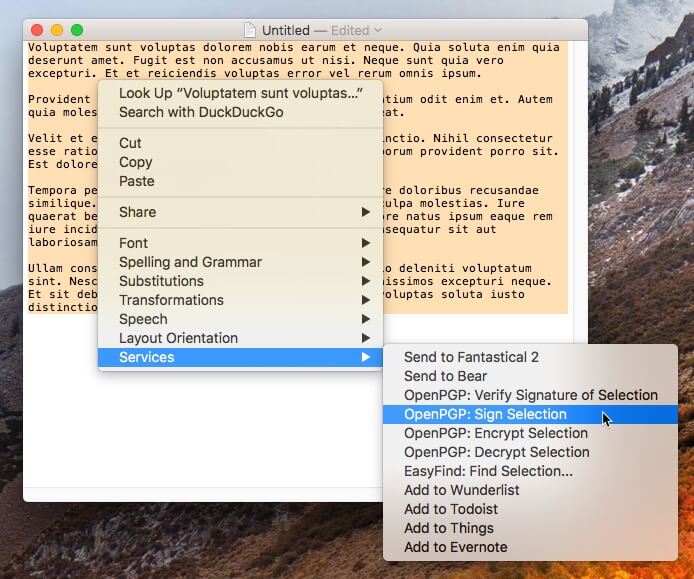Select Add to Wunderlist

(530, 490)
